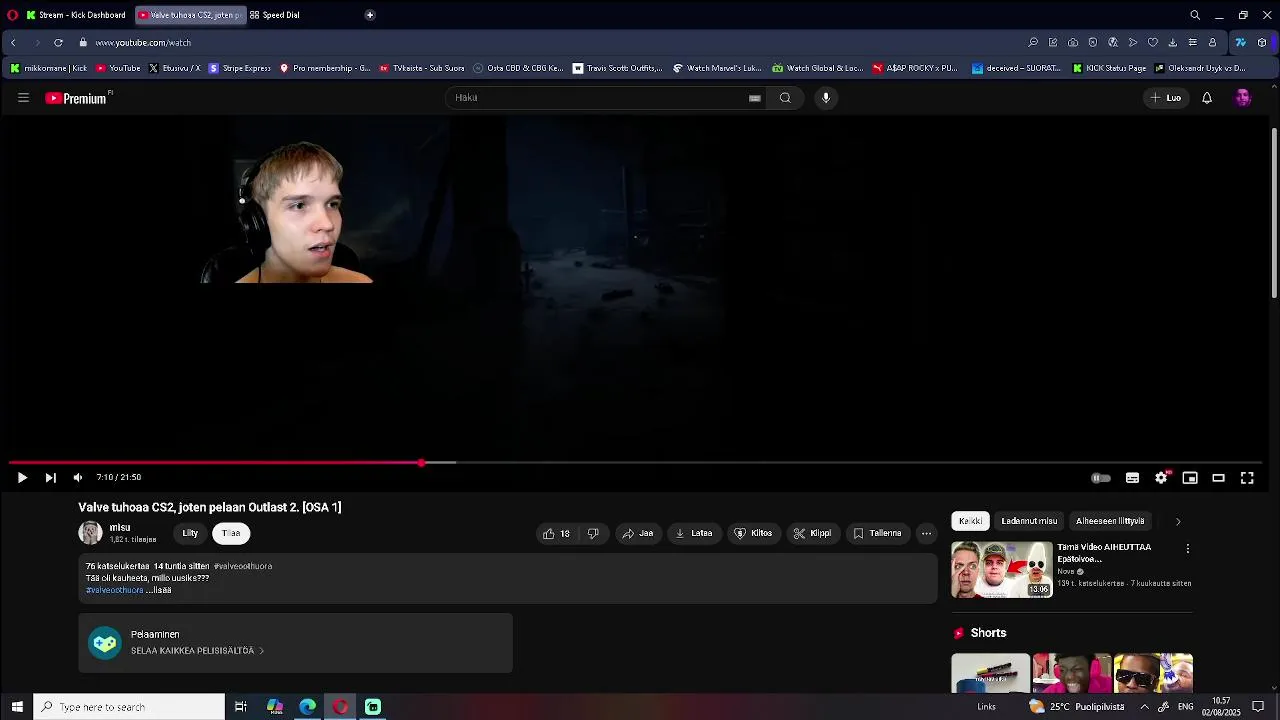Play the paused YouTube video
Screen dimensions: 1280x720
tap(22, 478)
